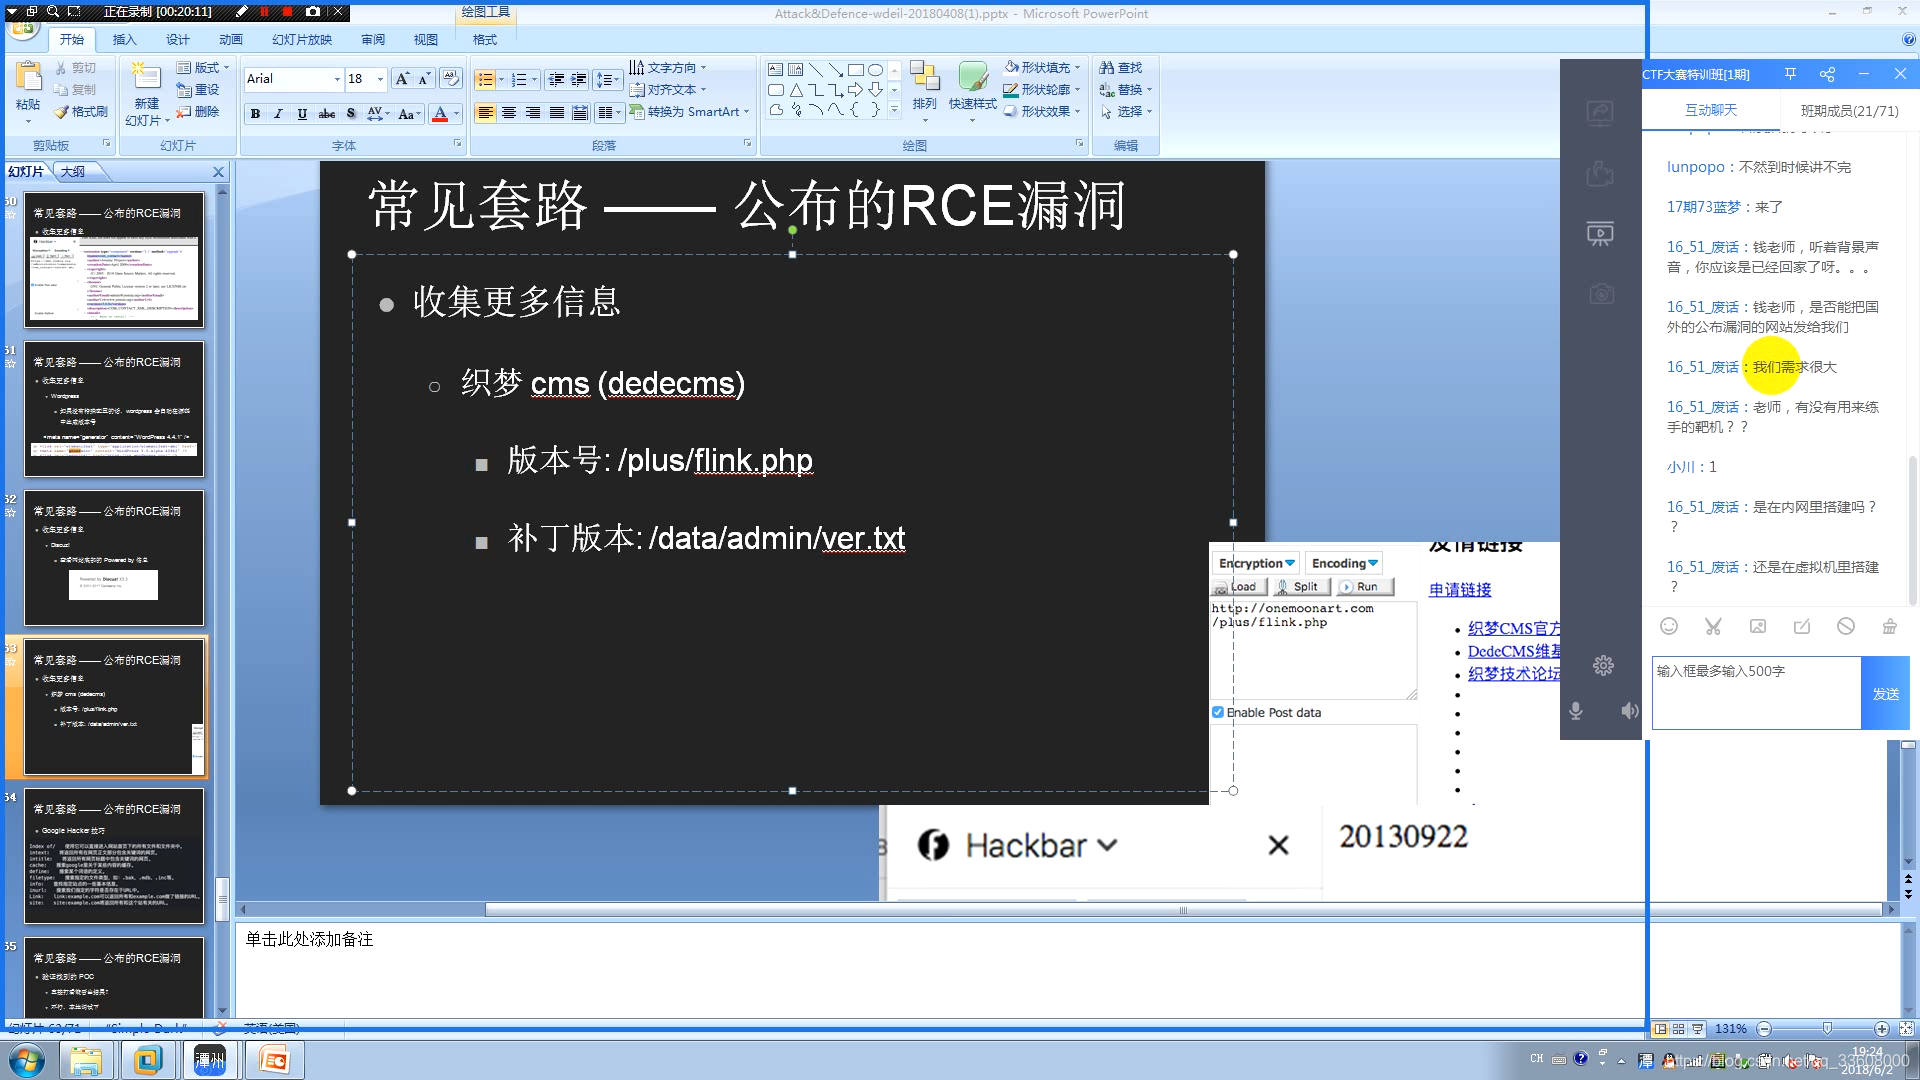Click the chat screenshot scissors icon
This screenshot has width=1920, height=1080.
(1713, 627)
